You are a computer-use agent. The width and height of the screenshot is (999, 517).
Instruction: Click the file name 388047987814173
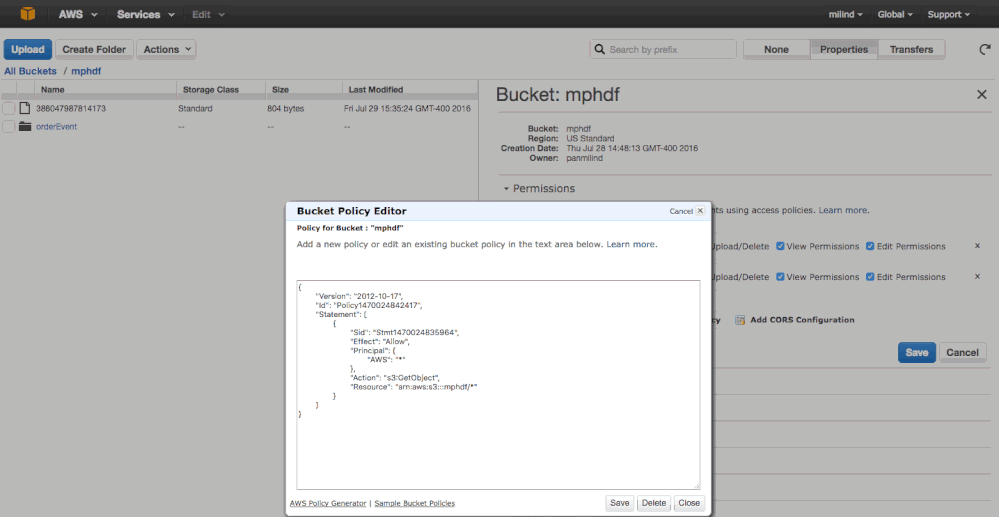pyautogui.click(x=71, y=108)
